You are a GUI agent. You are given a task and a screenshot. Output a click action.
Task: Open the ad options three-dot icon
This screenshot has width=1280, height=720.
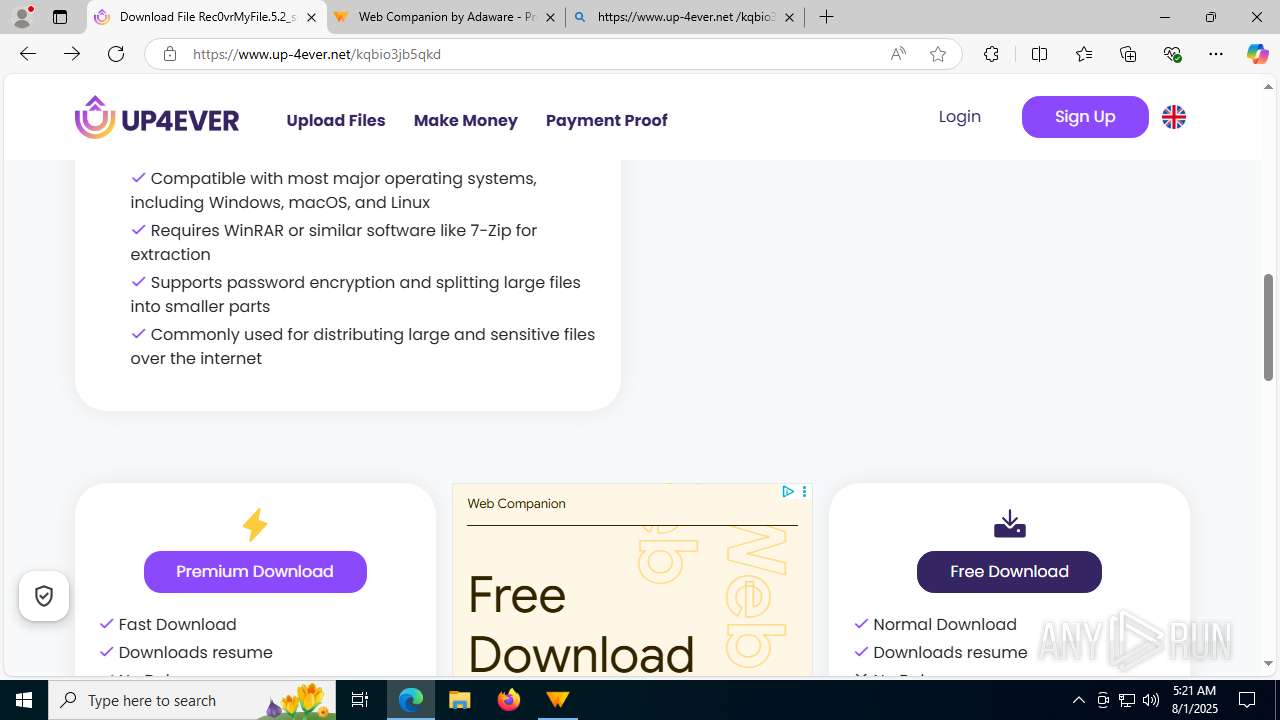point(804,492)
